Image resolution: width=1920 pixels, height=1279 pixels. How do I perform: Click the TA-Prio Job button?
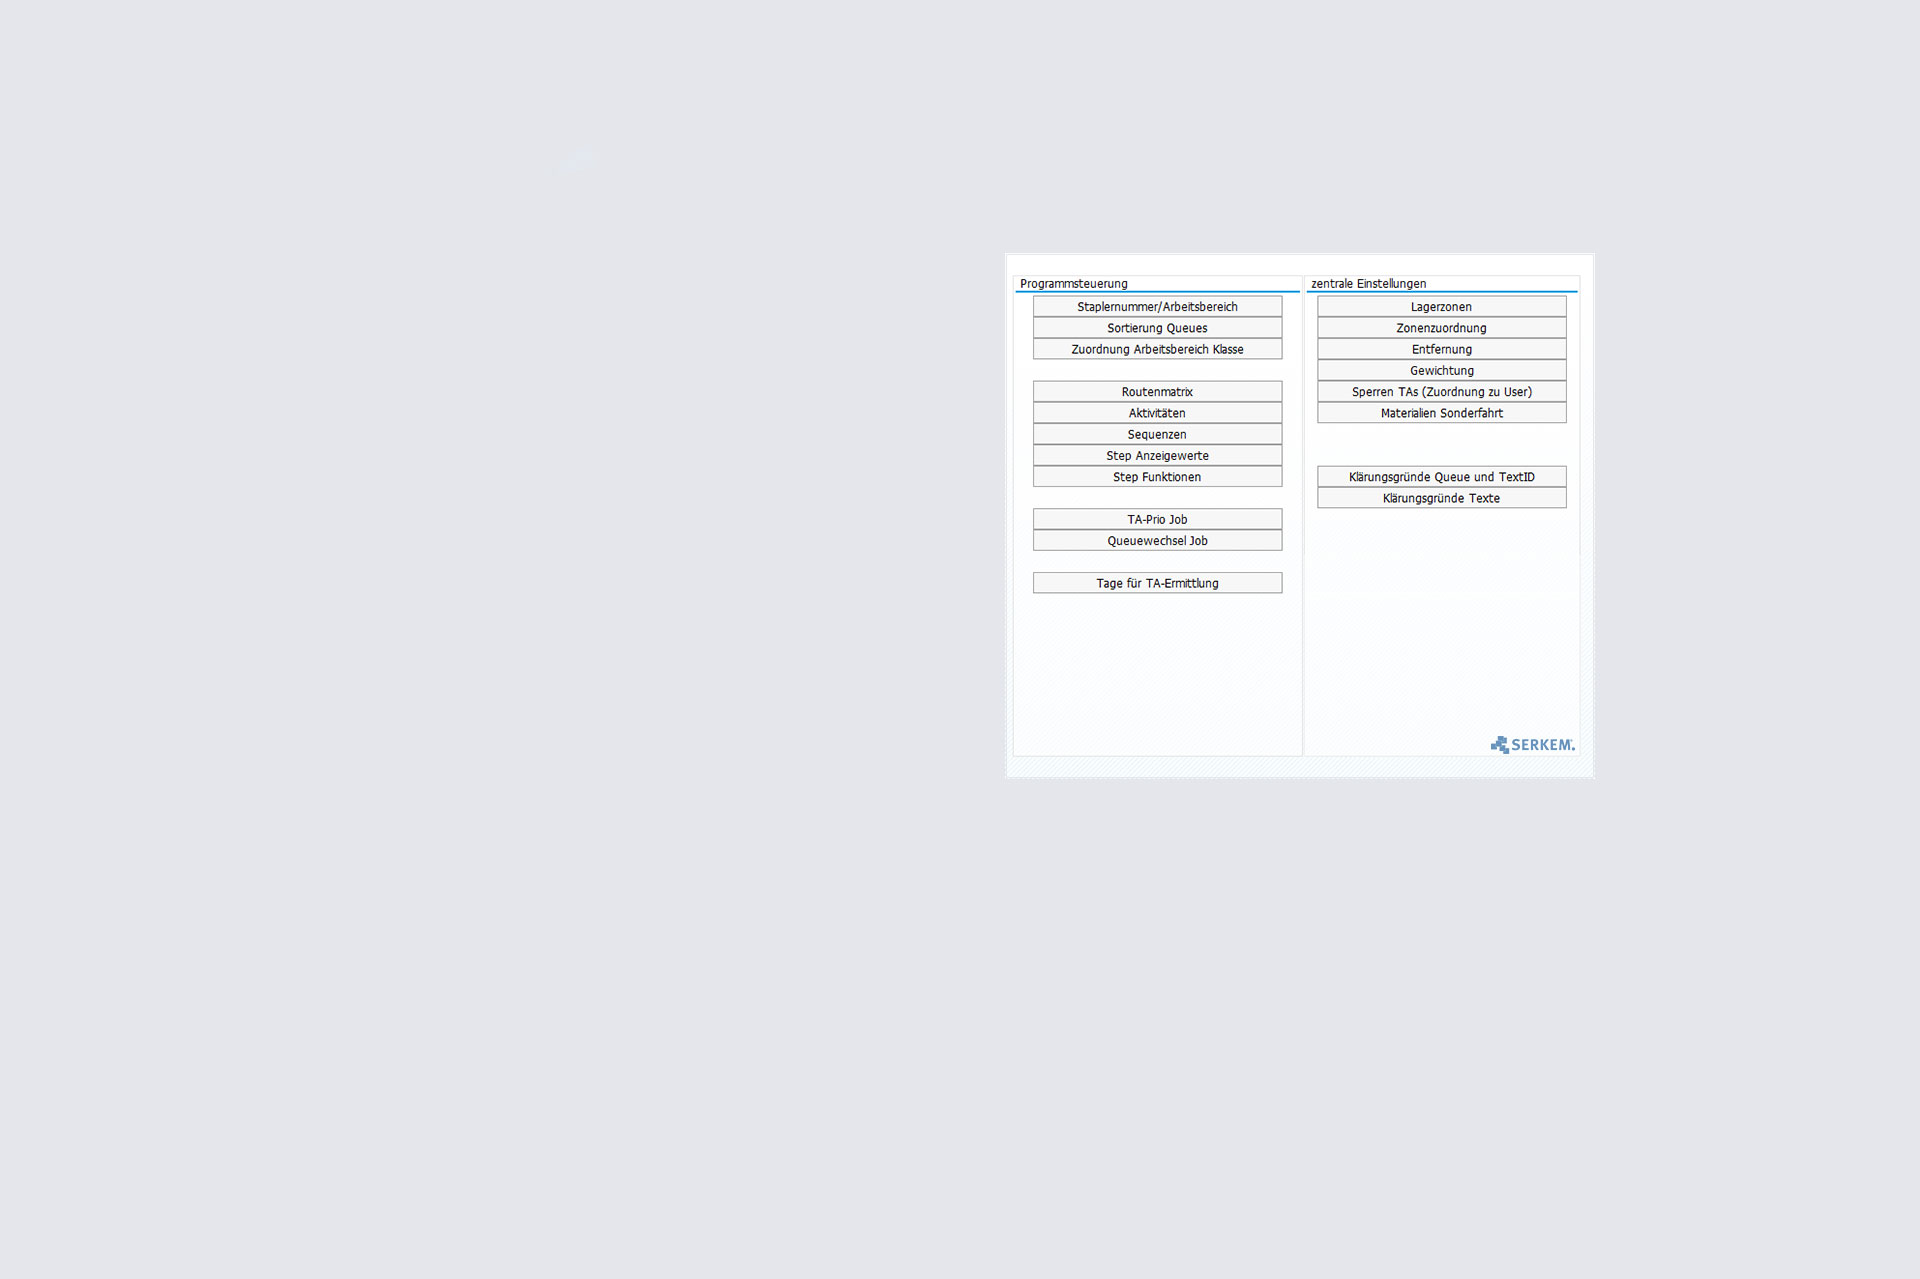coord(1157,519)
